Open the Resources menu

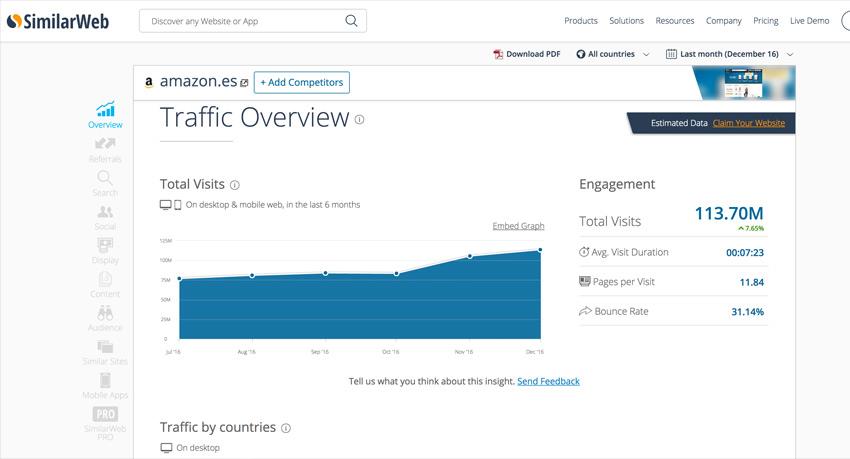click(674, 21)
